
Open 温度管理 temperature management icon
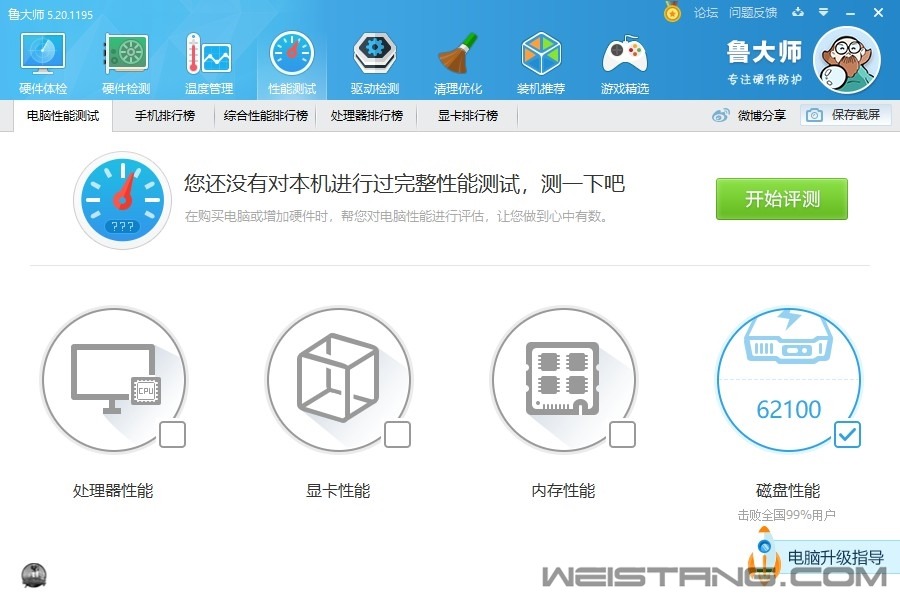pos(209,62)
